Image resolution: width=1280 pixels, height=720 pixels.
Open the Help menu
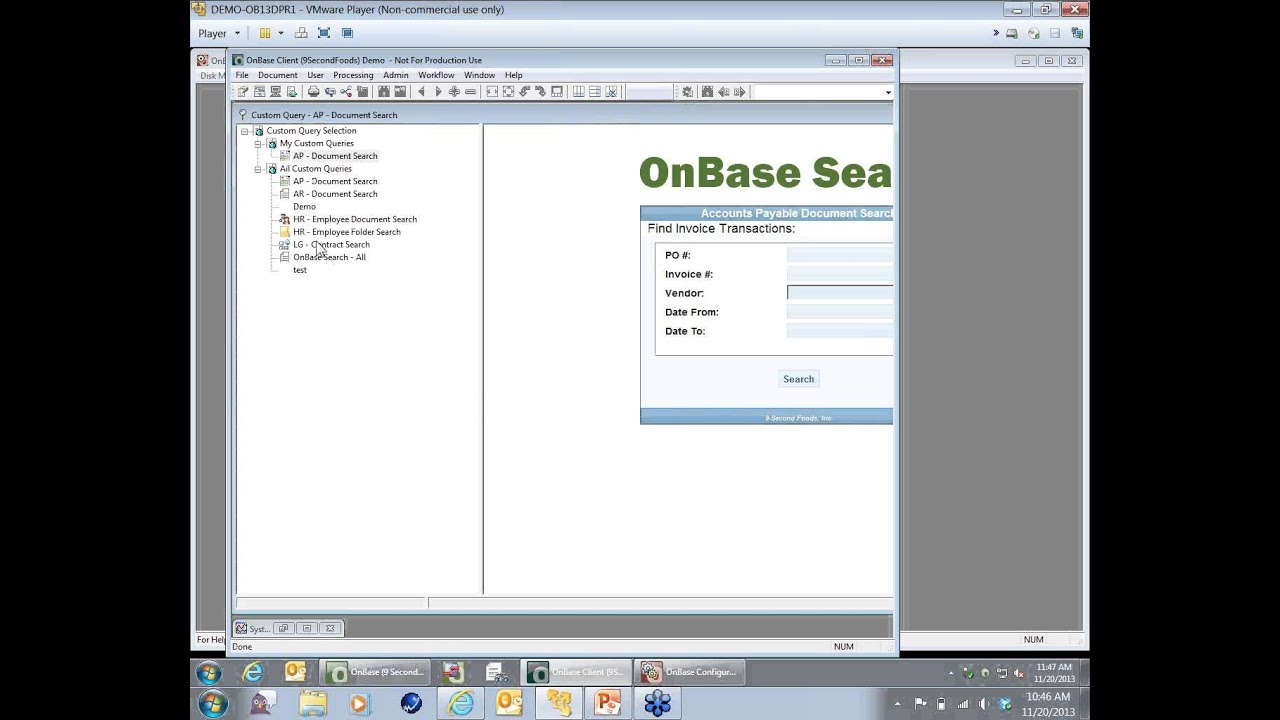click(513, 75)
